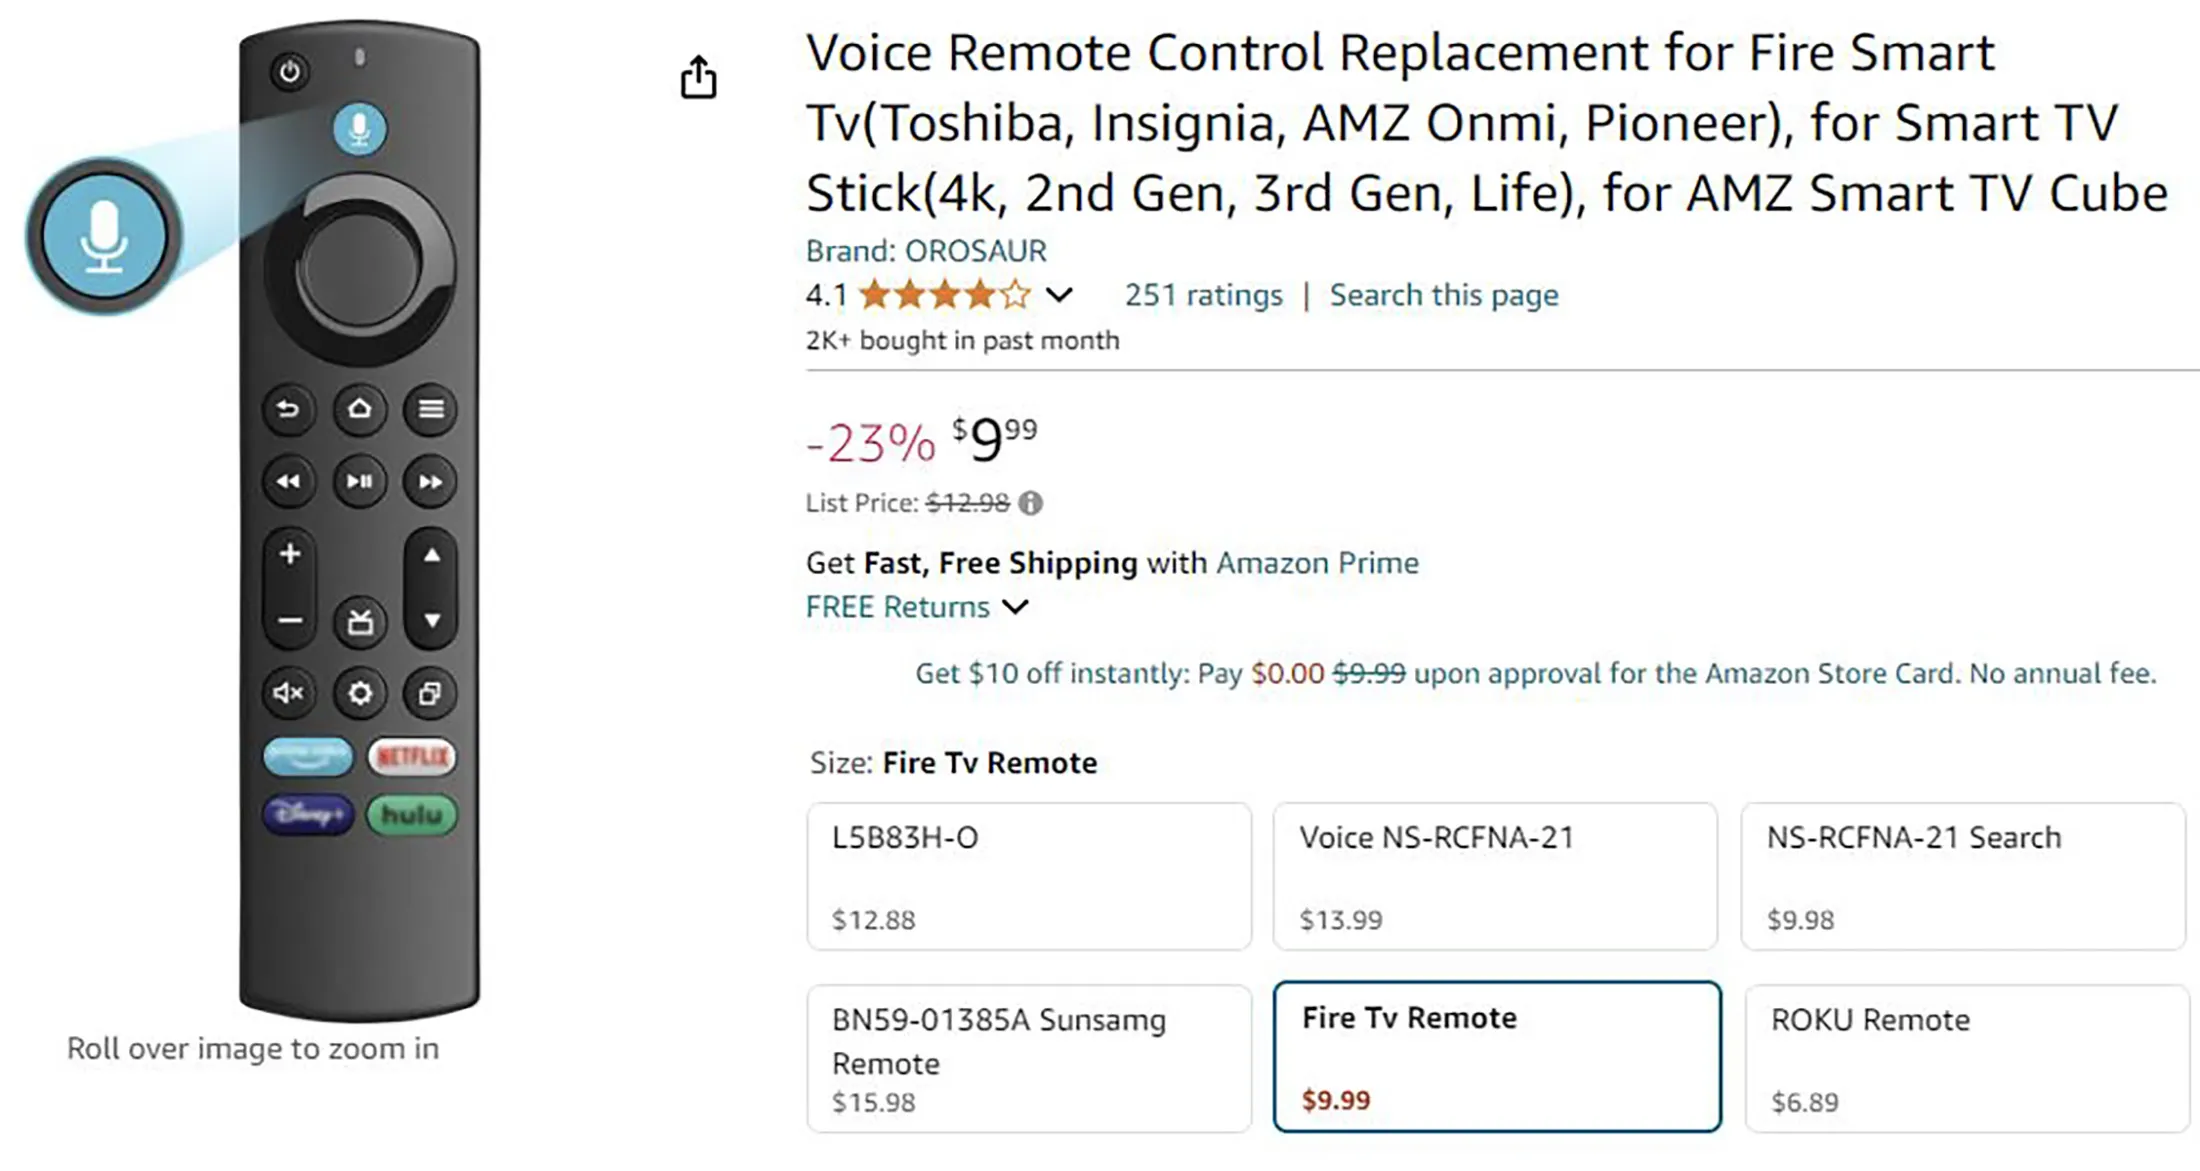Choose the BN59-01385A Sunsamg Remote option
2200x1171 pixels.
point(1029,1058)
